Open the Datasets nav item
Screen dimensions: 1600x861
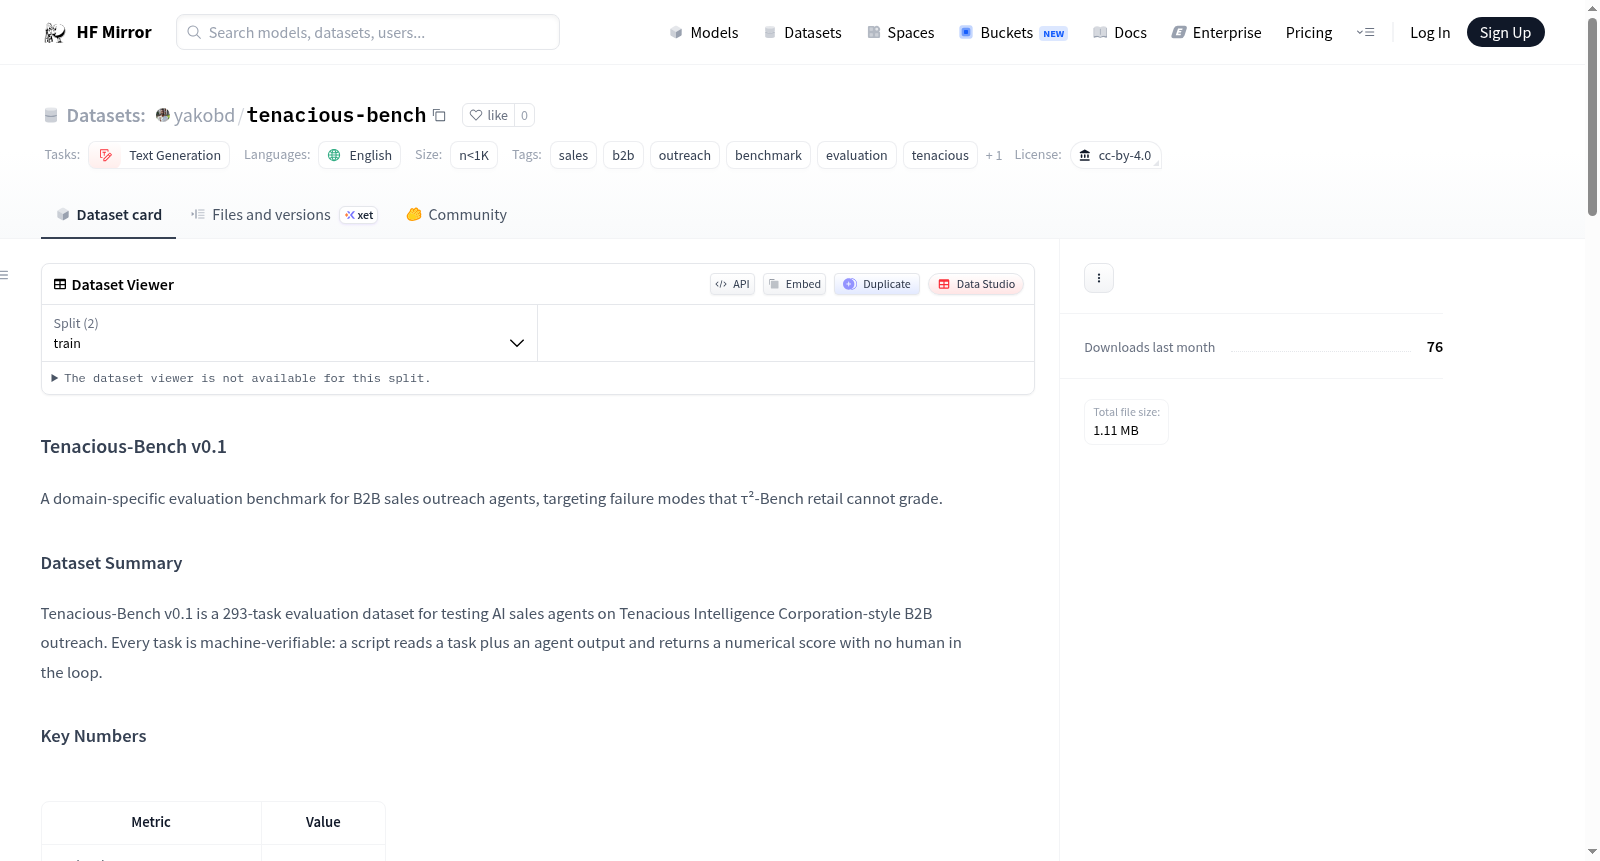pyautogui.click(x=803, y=32)
